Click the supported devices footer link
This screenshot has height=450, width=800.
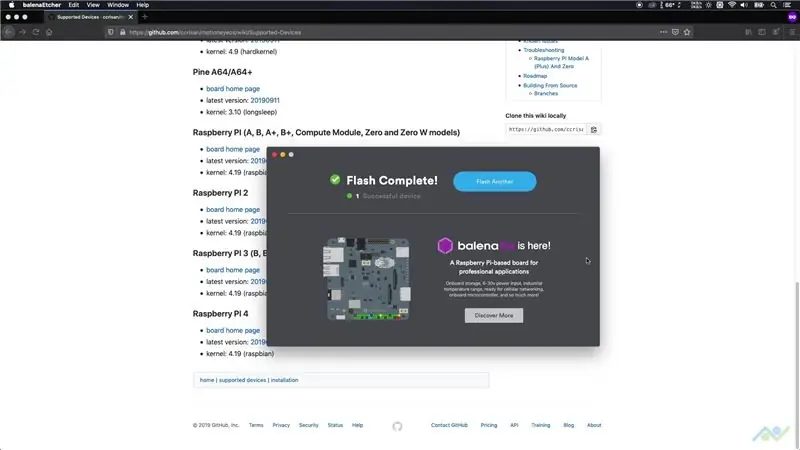pos(242,380)
